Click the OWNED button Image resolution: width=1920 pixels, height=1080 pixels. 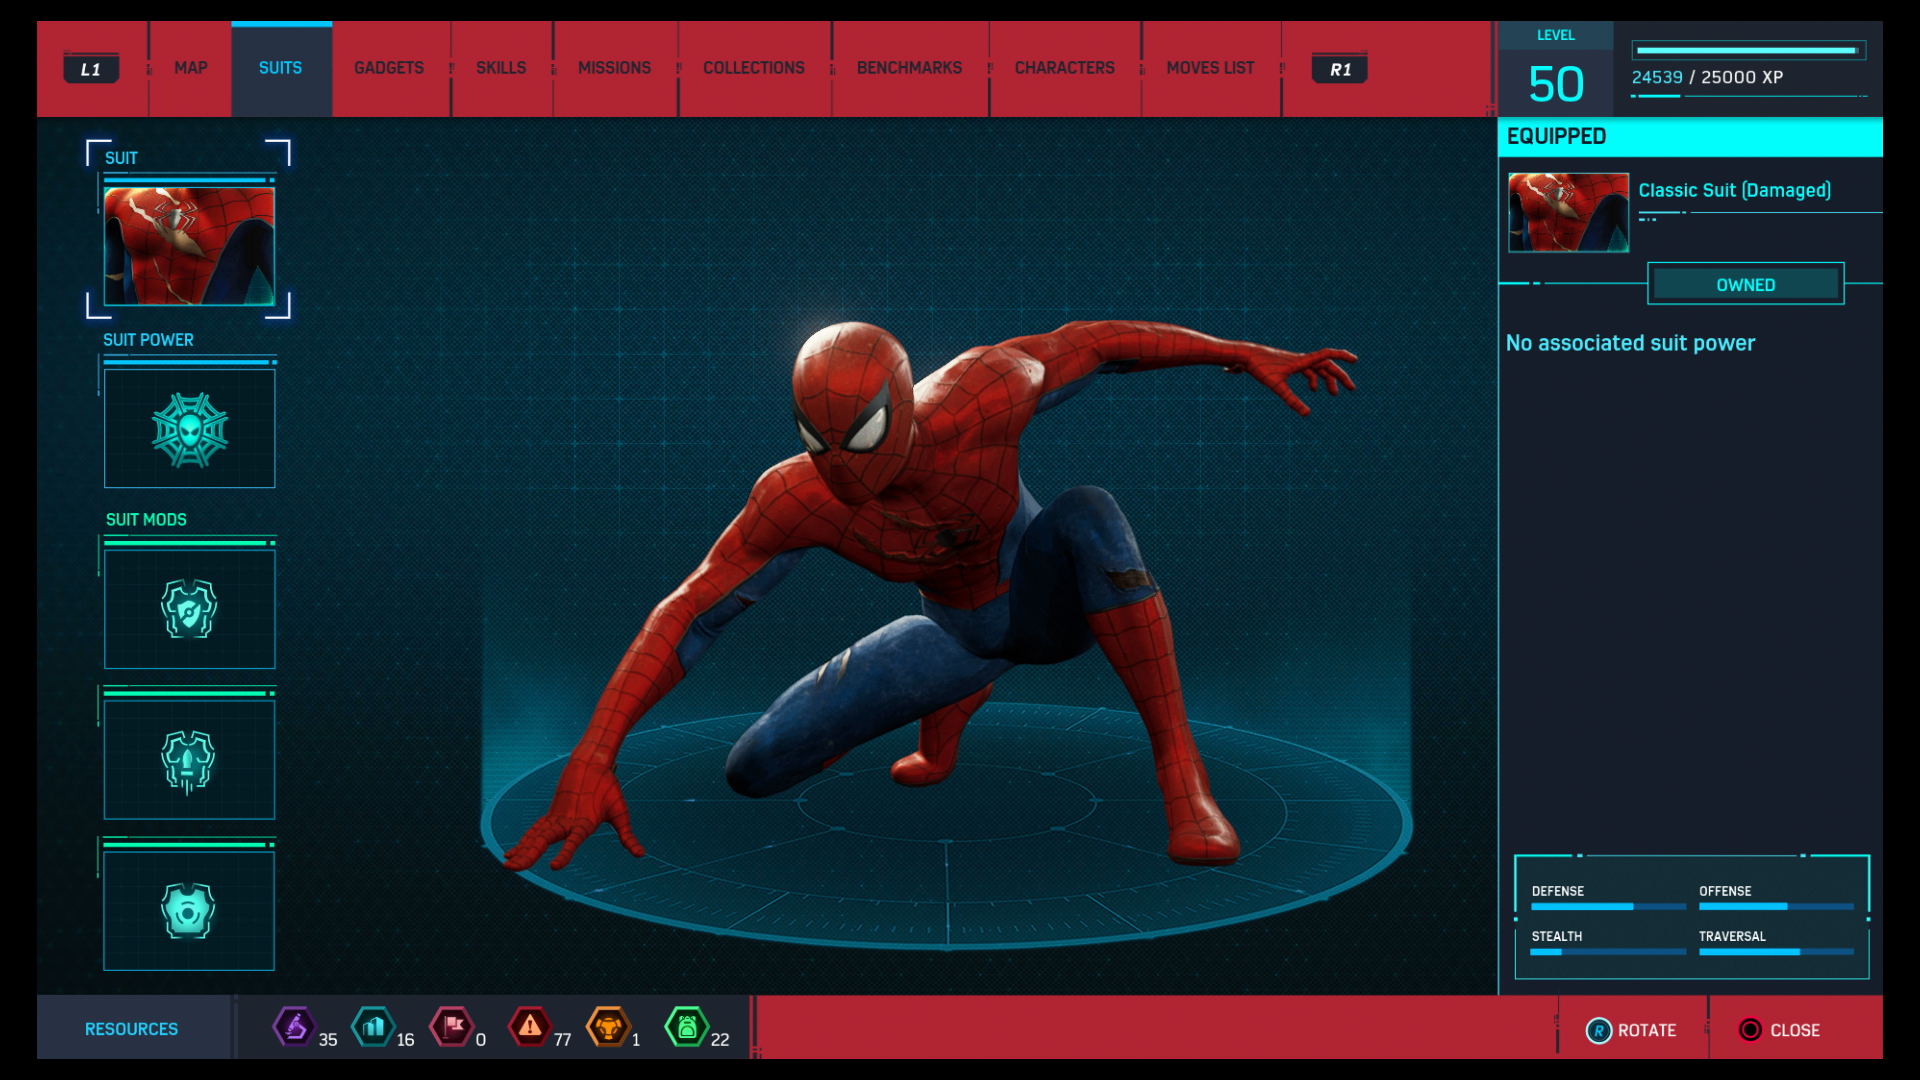1745,284
